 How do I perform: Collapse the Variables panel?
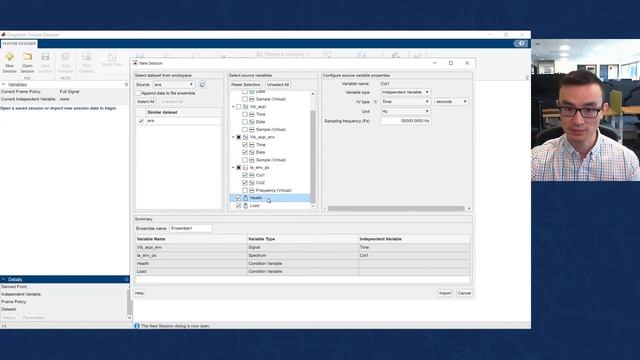tap(3, 84)
